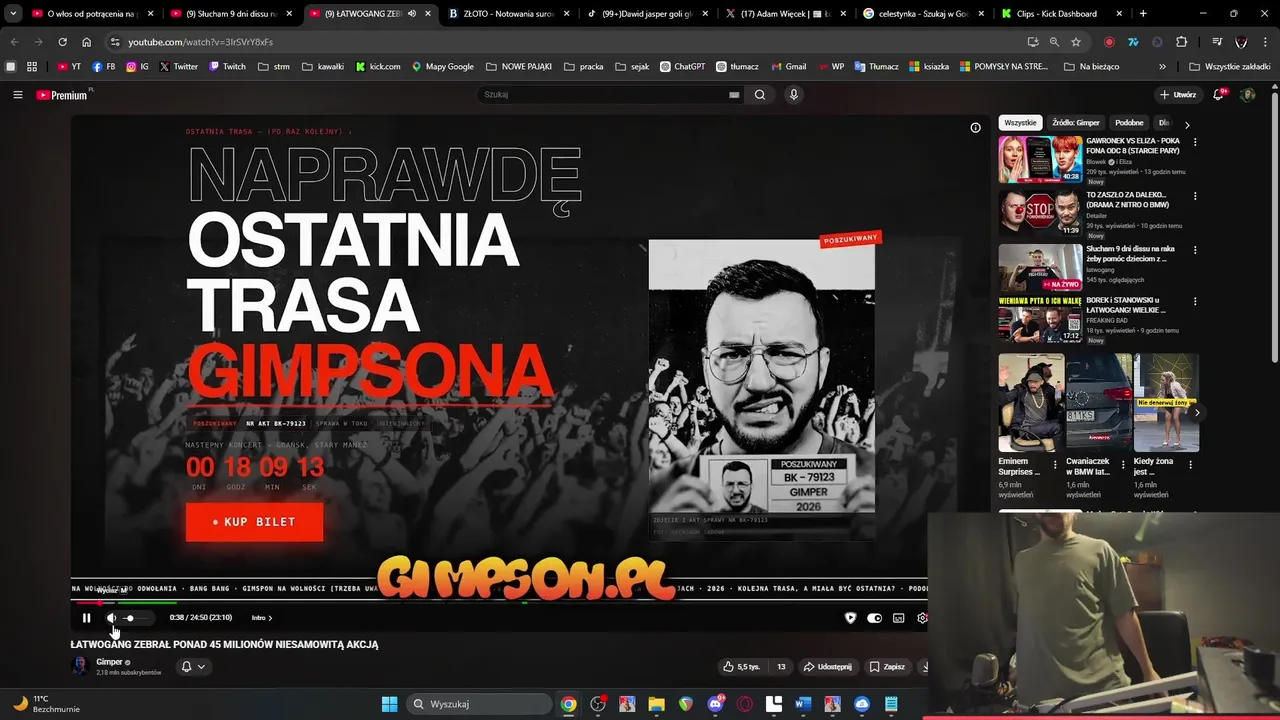Click the address bar URL
Screen dimensions: 1280x720
[x=200, y=42]
